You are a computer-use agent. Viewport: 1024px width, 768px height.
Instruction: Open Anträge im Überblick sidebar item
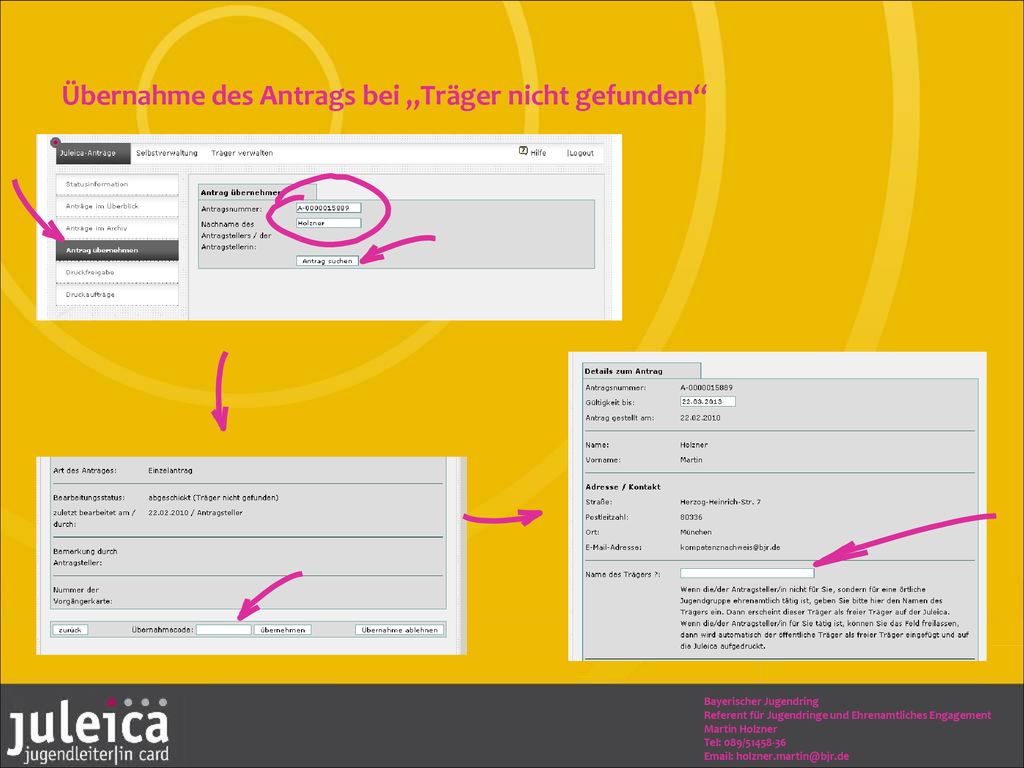(x=117, y=206)
